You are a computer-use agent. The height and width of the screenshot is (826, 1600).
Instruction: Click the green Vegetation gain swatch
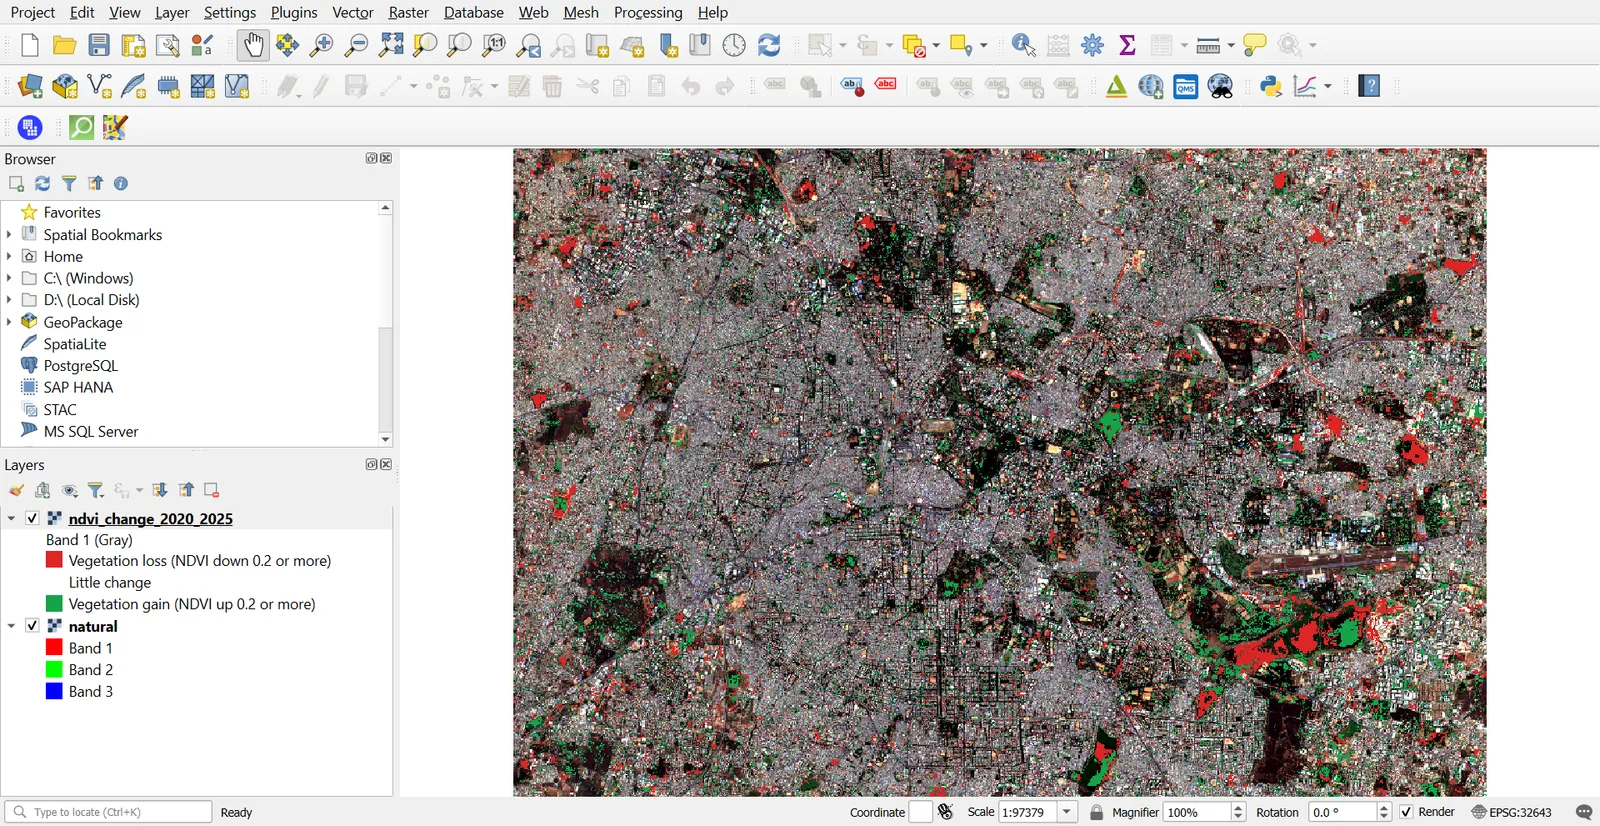coord(54,604)
